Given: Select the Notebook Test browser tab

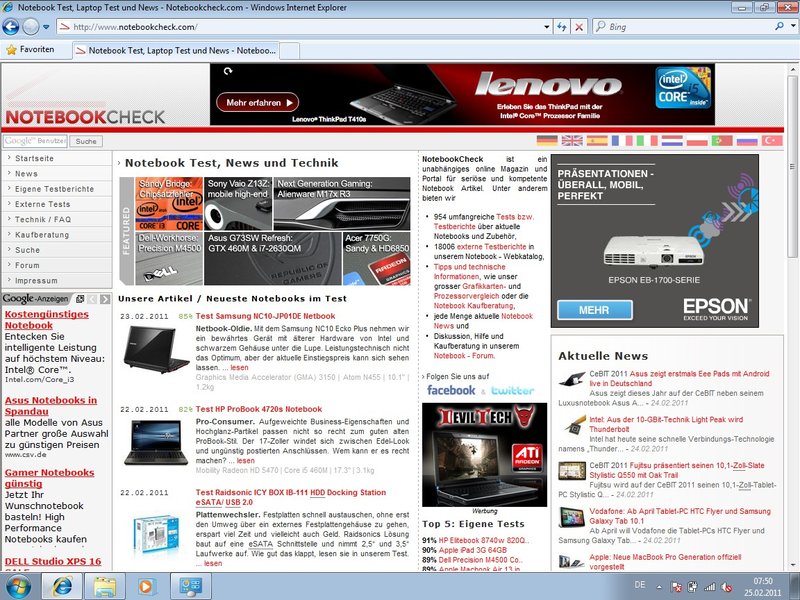Looking at the screenshot, I should pyautogui.click(x=176, y=51).
